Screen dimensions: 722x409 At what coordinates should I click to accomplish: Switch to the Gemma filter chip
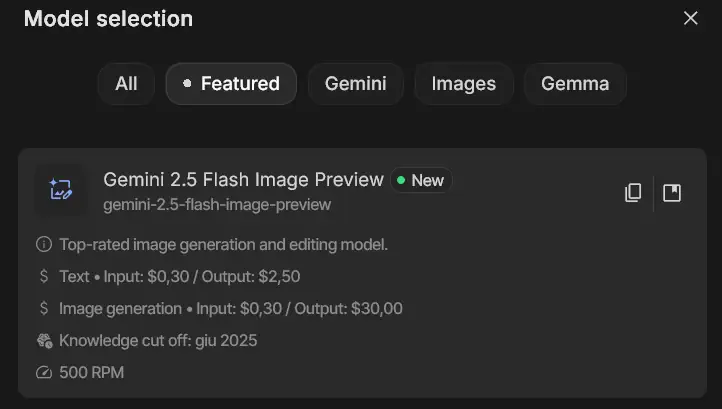click(x=575, y=84)
